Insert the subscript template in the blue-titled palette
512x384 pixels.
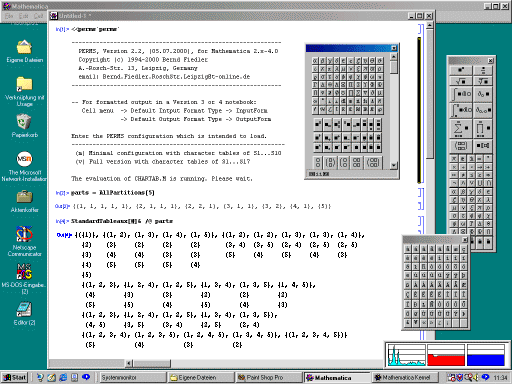[x=328, y=125]
